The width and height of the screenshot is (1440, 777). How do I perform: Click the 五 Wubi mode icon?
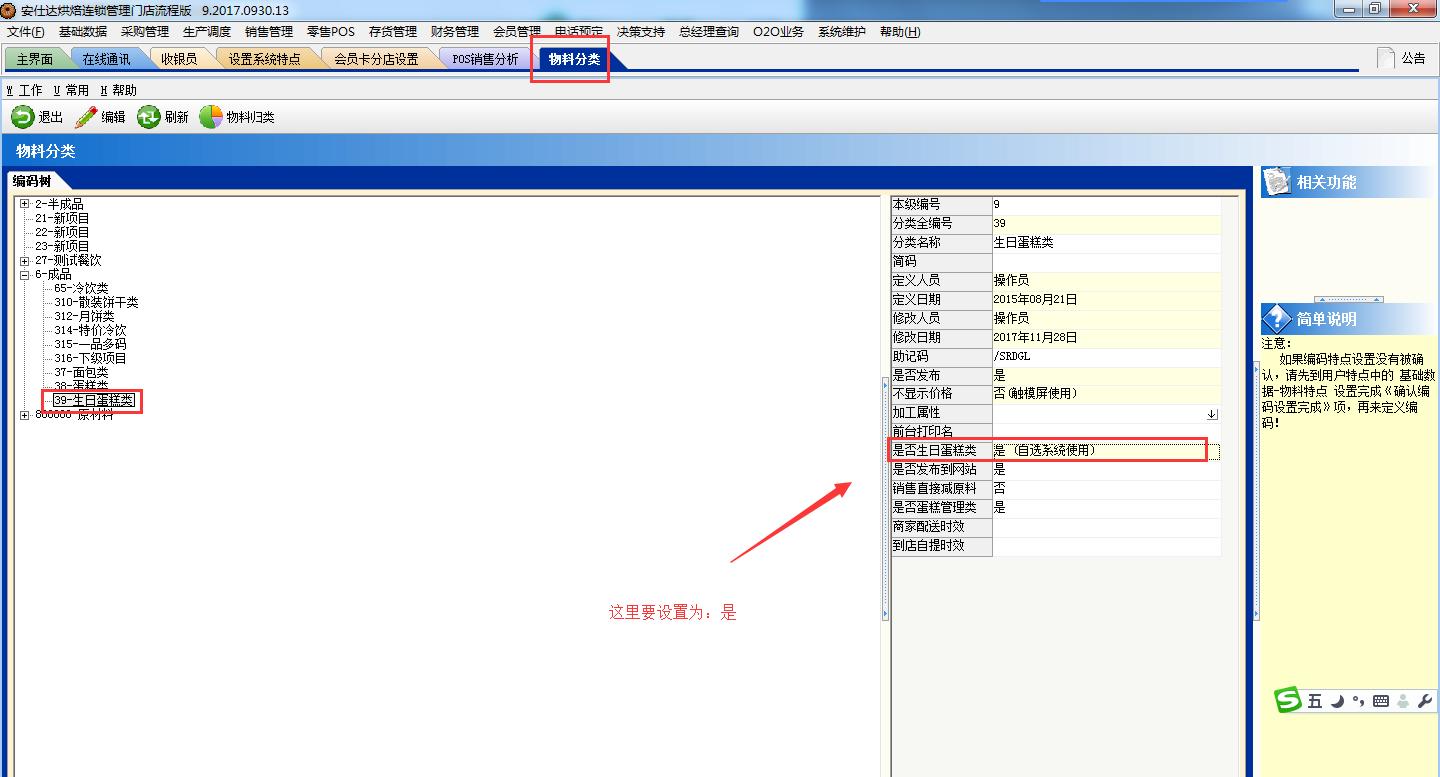(x=1314, y=701)
